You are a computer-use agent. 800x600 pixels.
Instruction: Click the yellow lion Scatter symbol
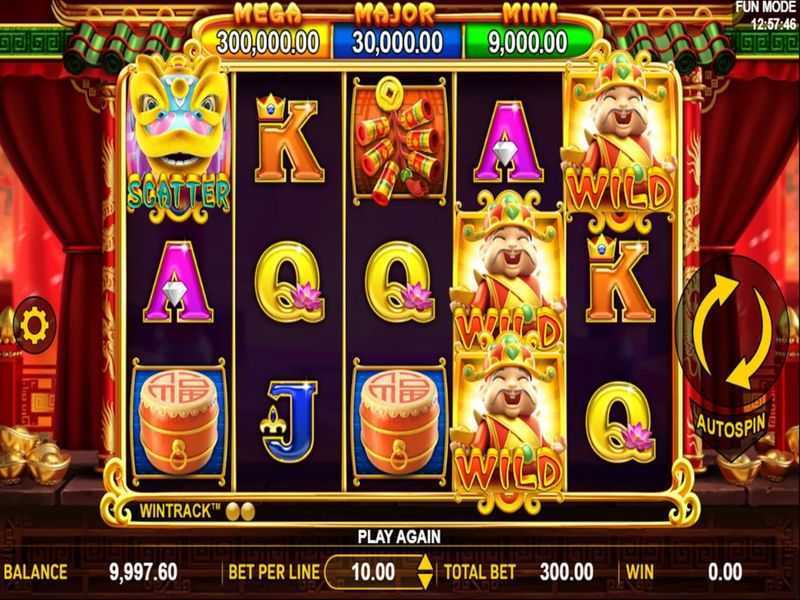178,138
